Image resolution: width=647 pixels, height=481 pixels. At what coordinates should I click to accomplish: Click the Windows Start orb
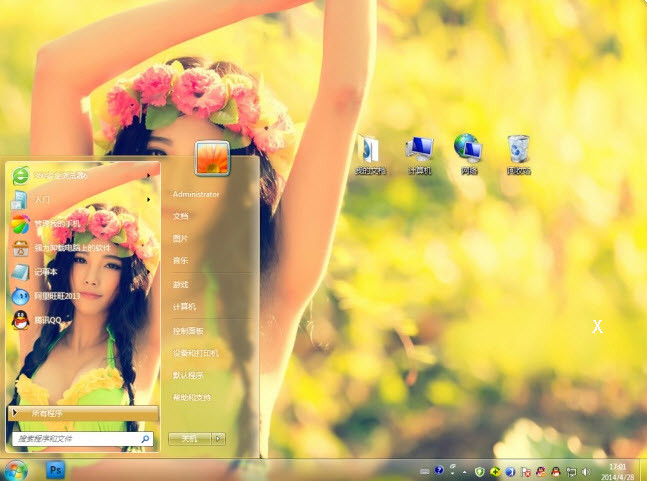pyautogui.click(x=16, y=470)
